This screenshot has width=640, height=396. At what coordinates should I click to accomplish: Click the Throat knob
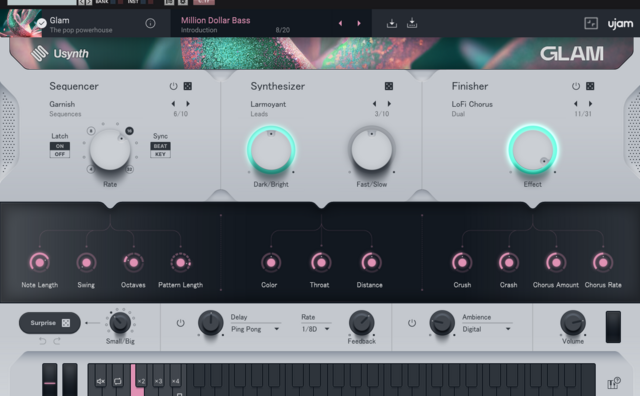tap(321, 263)
